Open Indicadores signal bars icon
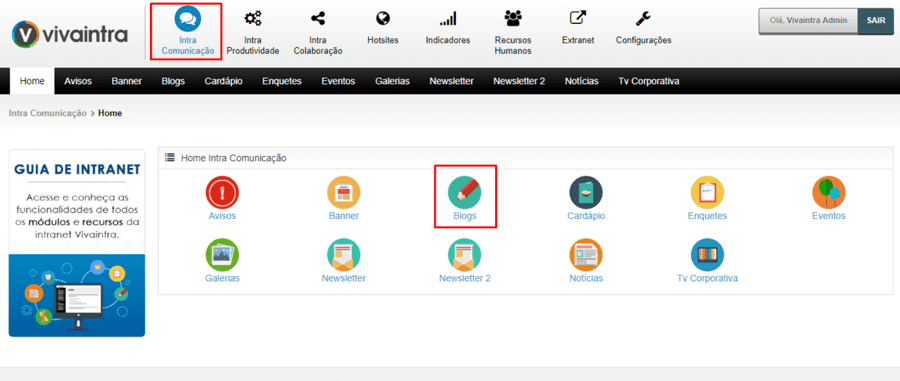This screenshot has width=900, height=381. point(448,20)
